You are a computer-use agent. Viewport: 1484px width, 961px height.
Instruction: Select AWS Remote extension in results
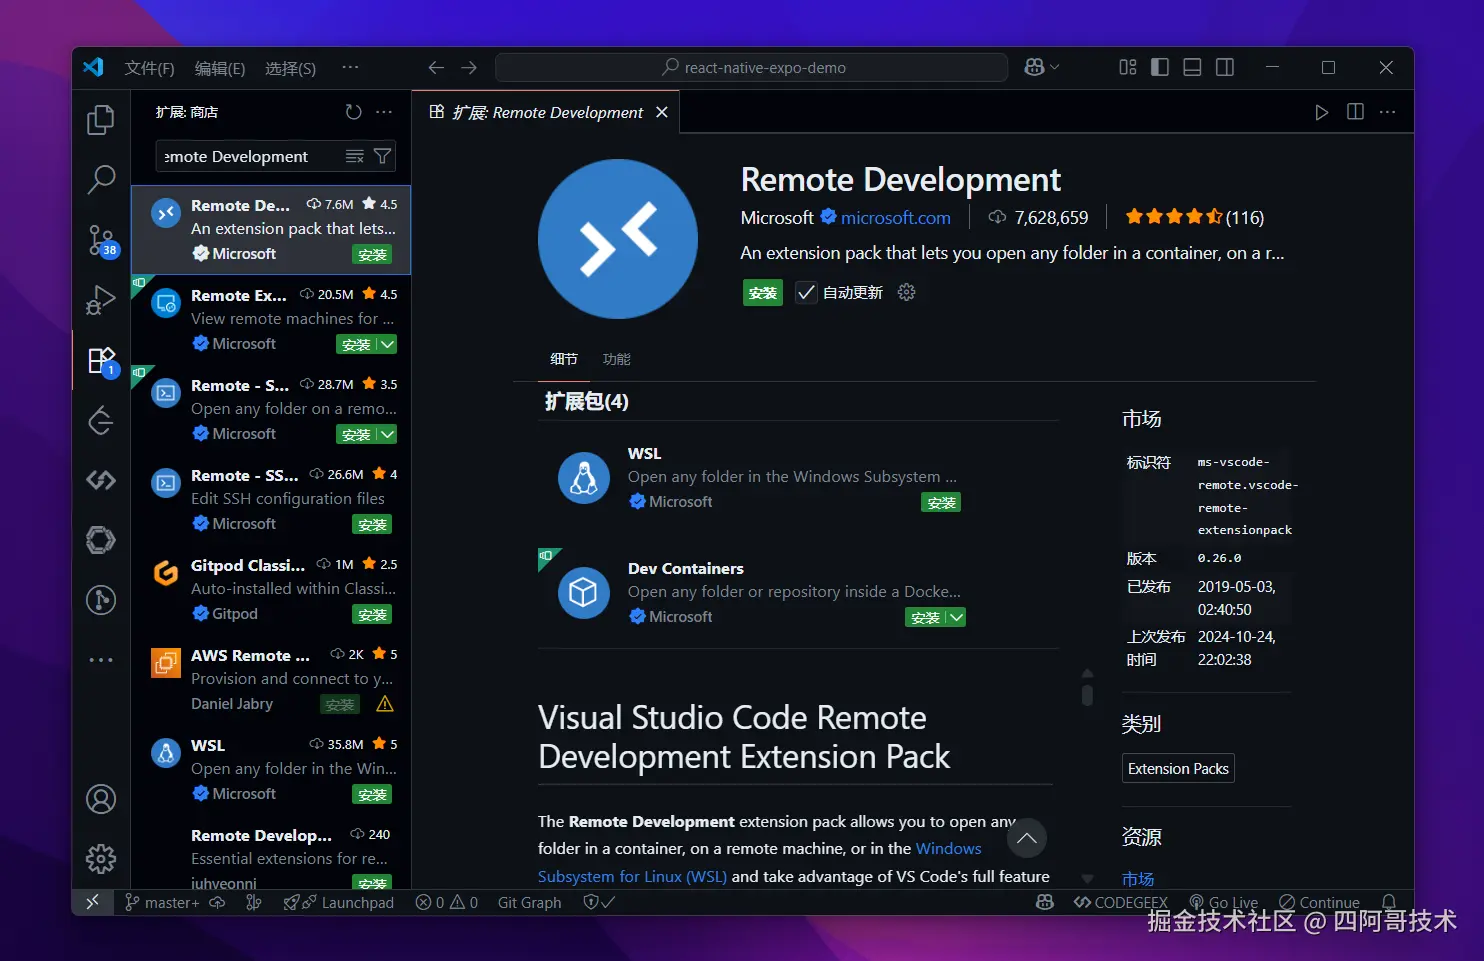271,679
